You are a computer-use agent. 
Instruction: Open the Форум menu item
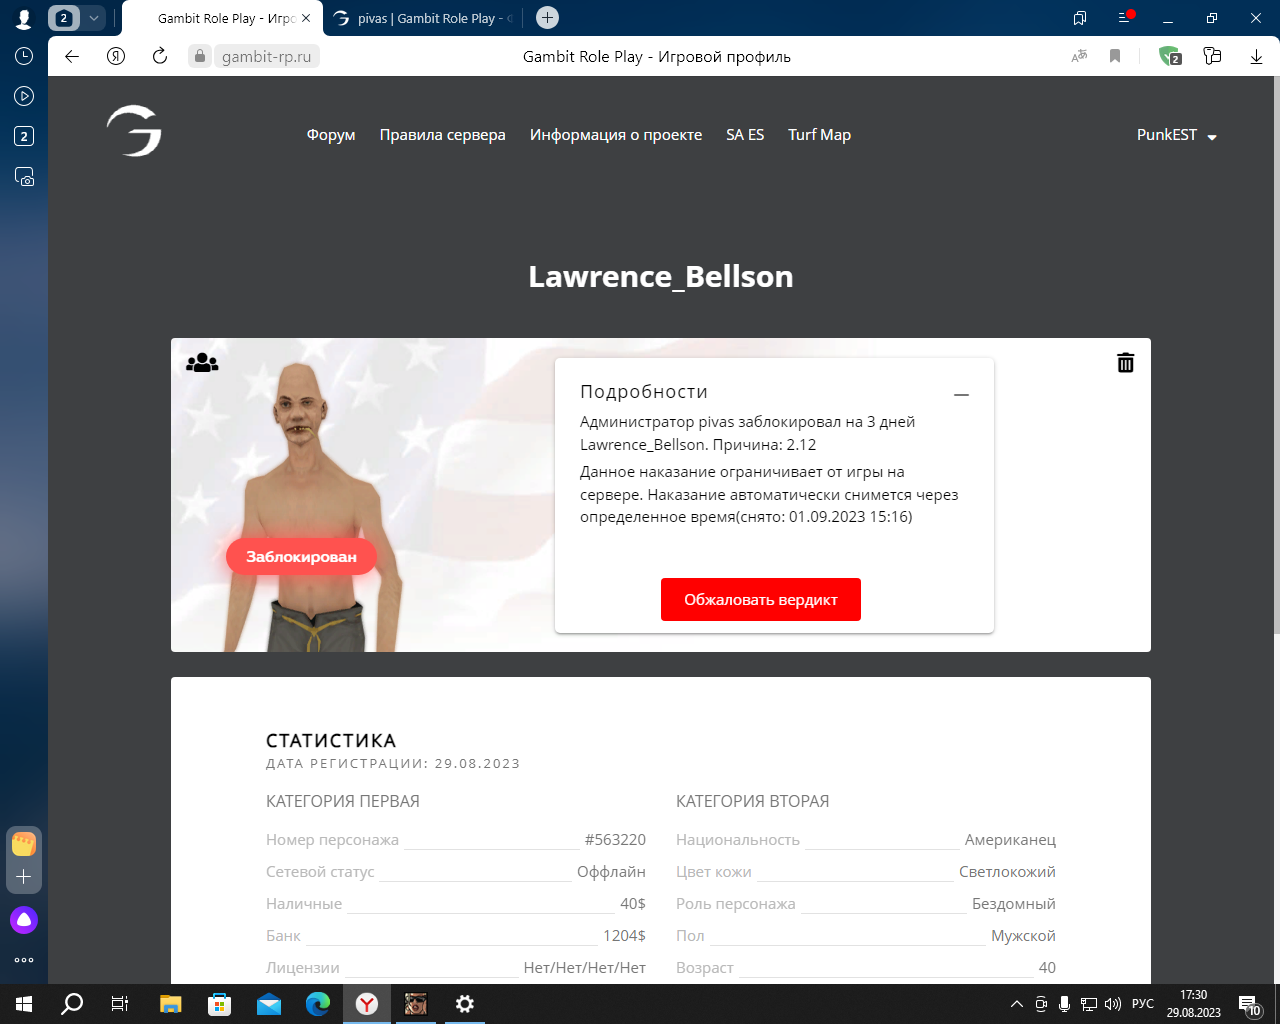coord(331,135)
